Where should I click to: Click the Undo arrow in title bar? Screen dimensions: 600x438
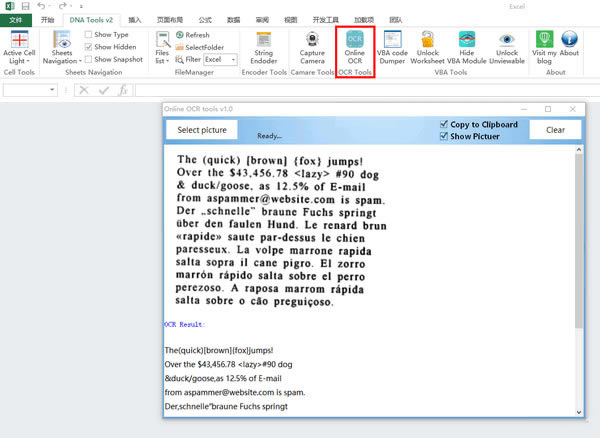coord(41,6)
